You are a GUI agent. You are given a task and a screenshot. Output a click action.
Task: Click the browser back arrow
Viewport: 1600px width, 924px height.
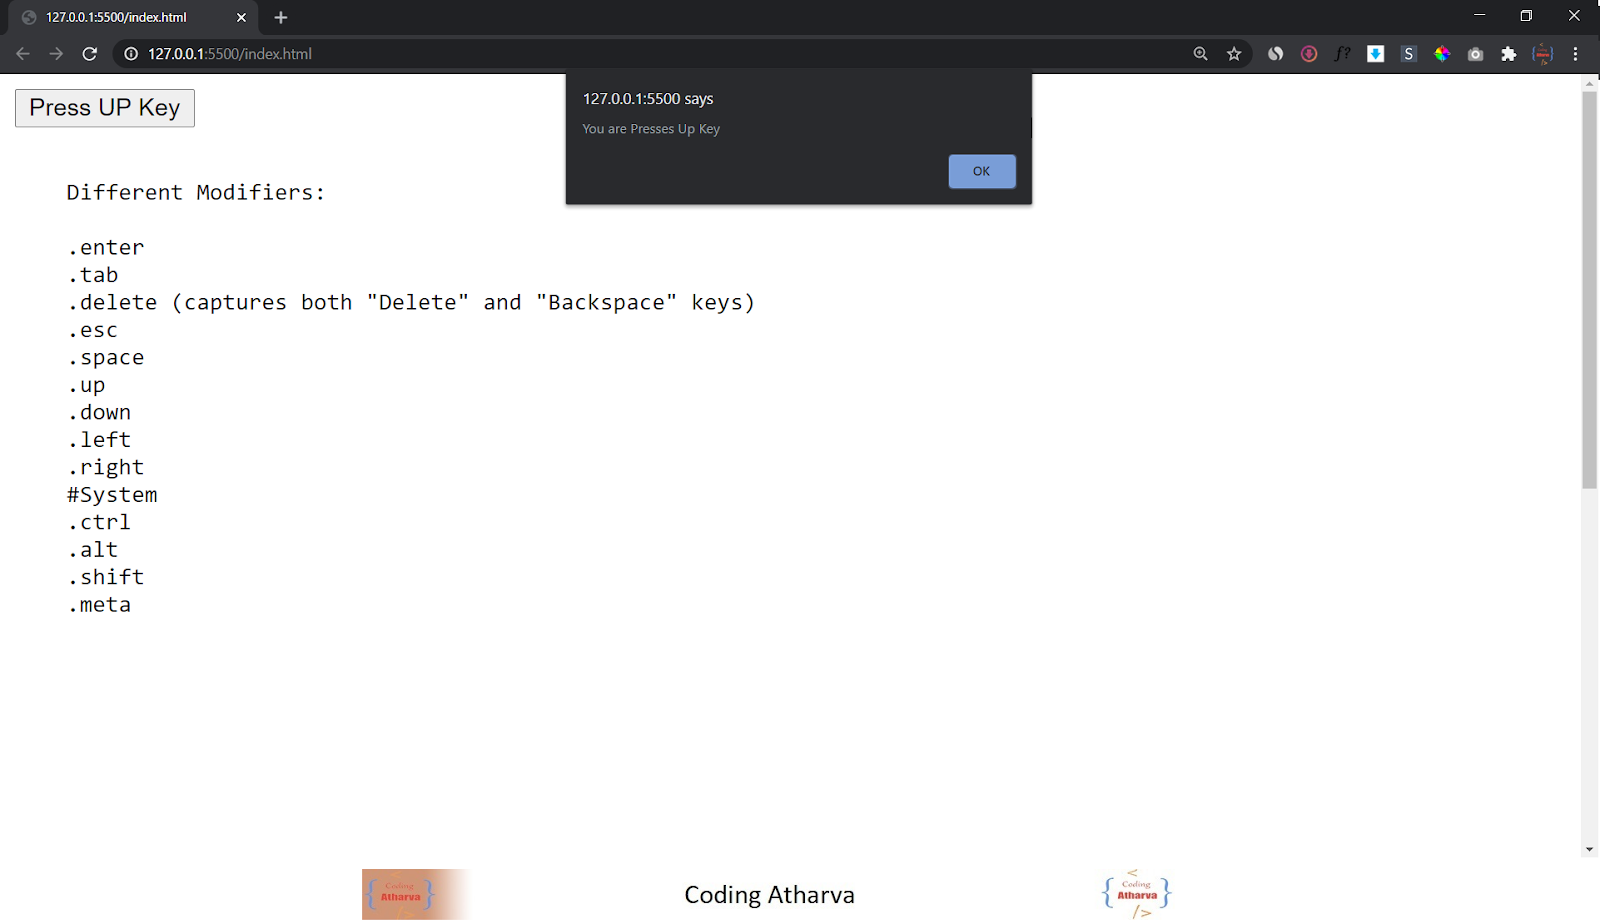(22, 54)
